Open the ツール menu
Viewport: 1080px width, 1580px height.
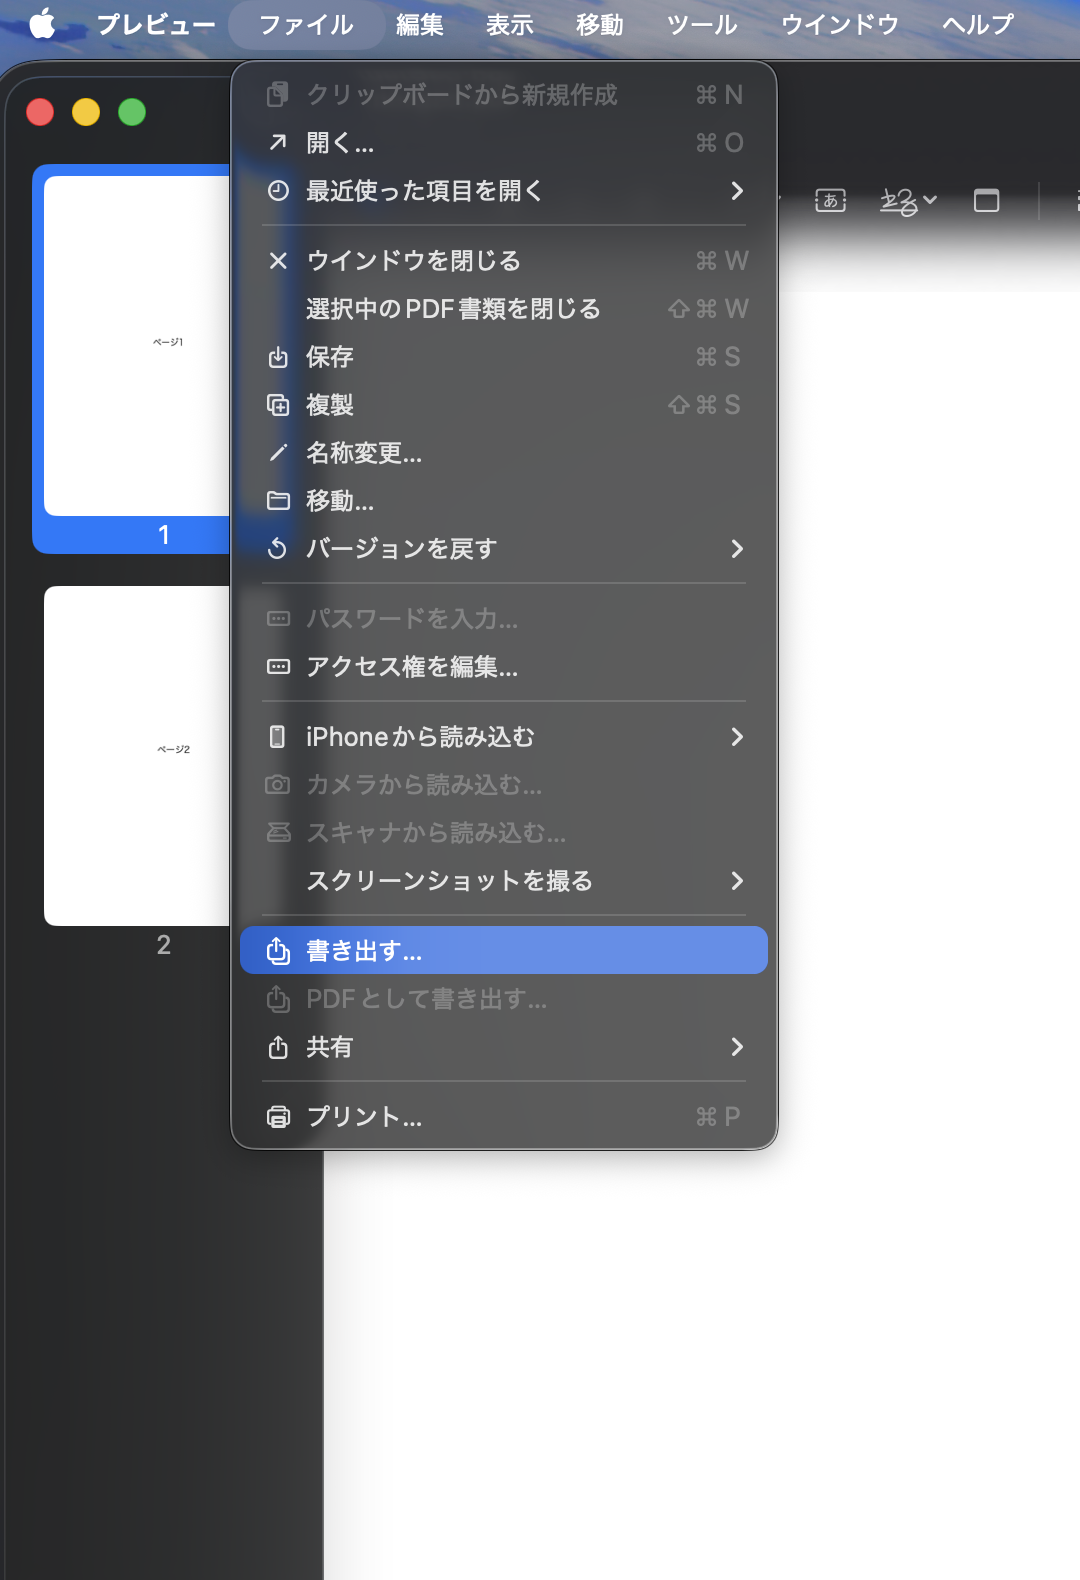[702, 24]
